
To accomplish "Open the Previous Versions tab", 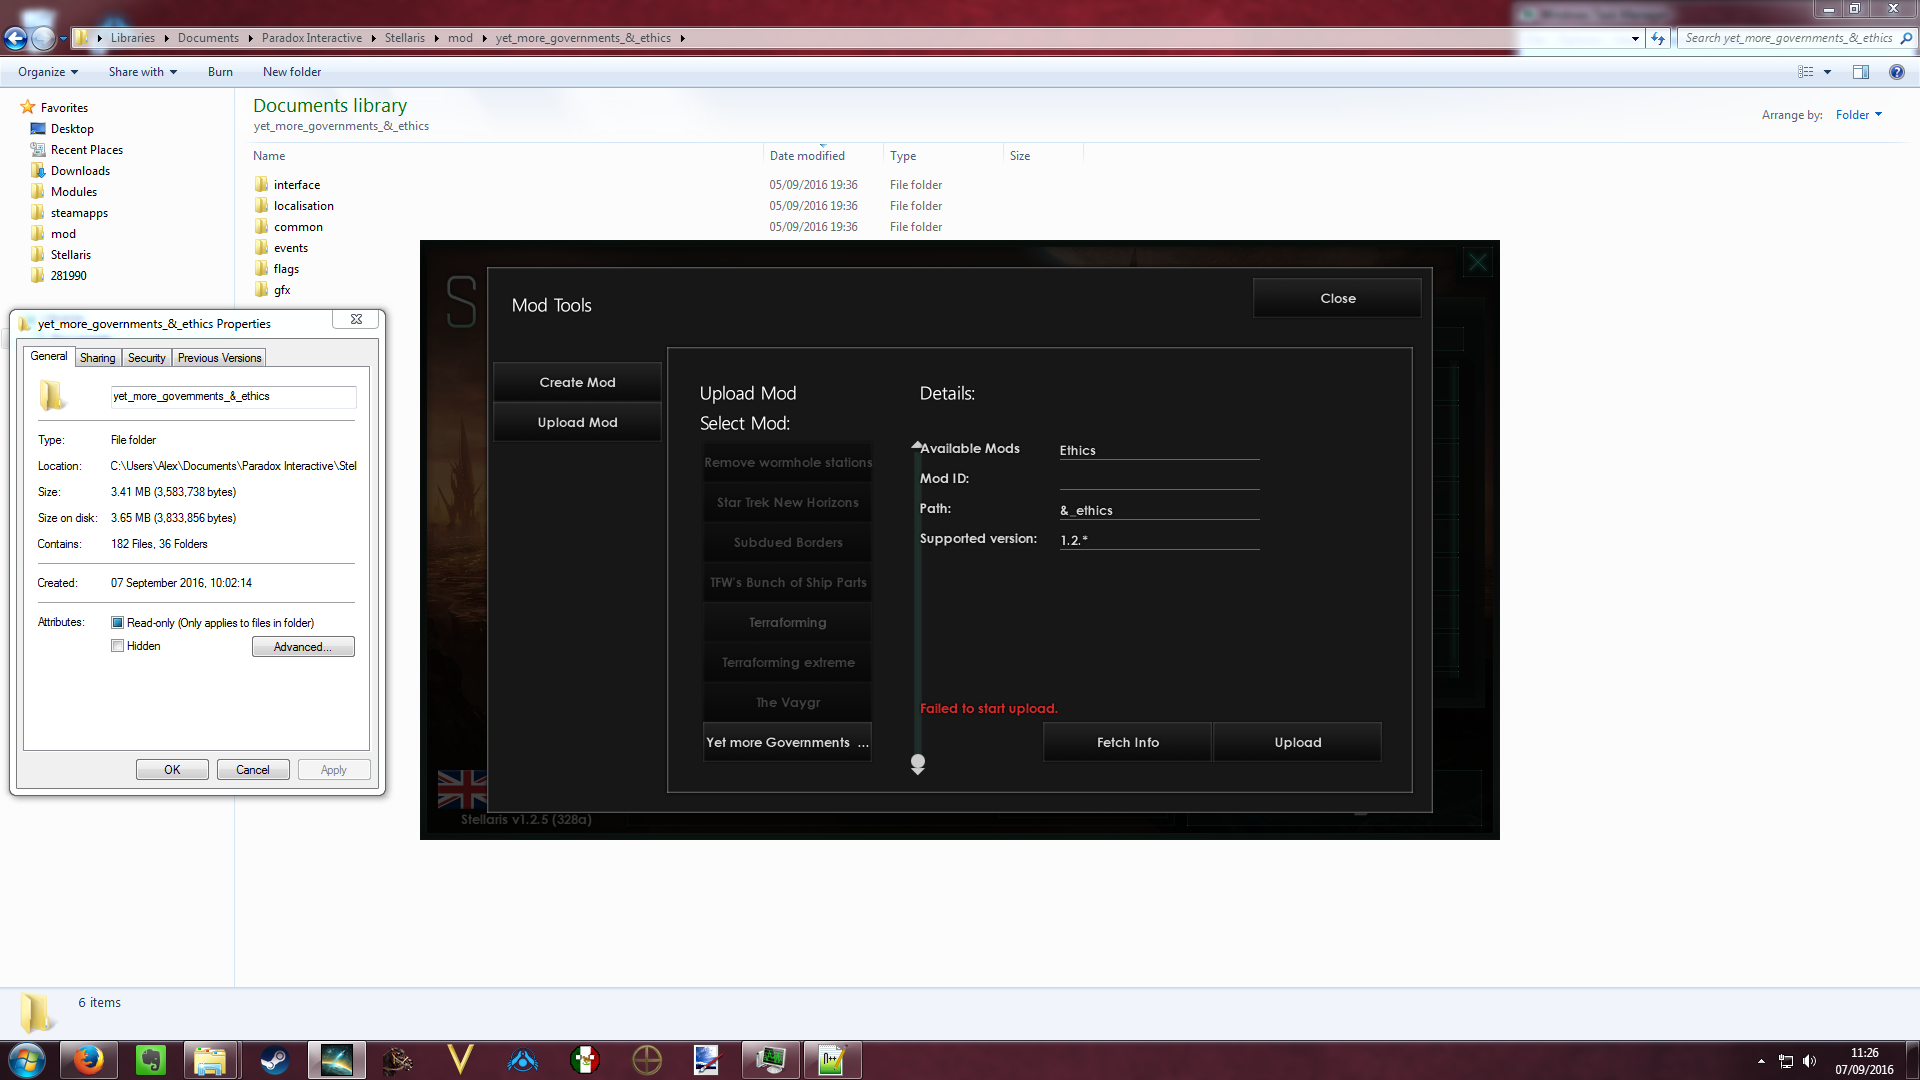I will (219, 358).
